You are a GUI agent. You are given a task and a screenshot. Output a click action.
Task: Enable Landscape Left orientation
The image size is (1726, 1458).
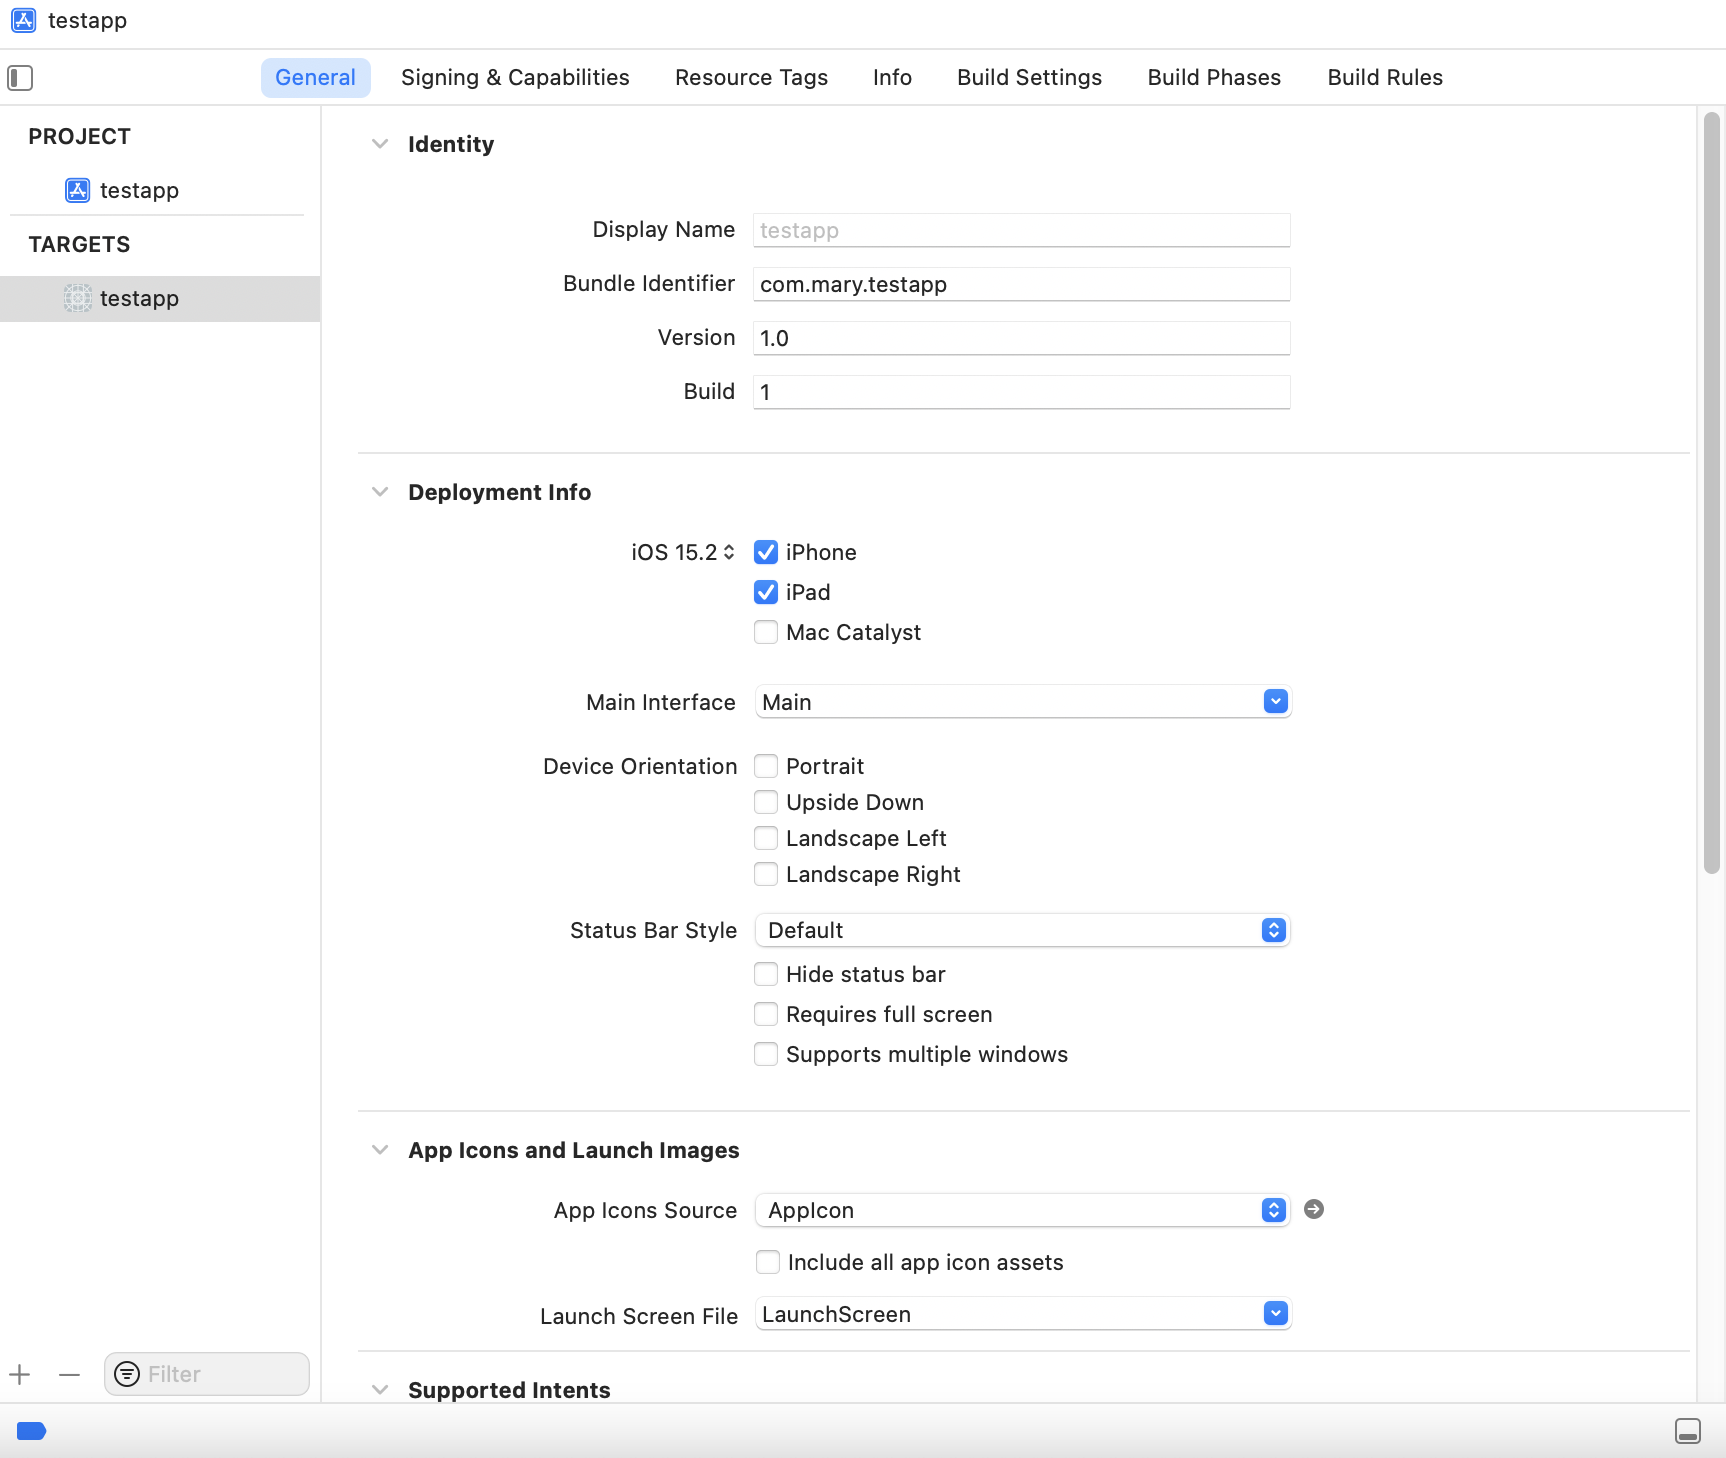click(766, 838)
